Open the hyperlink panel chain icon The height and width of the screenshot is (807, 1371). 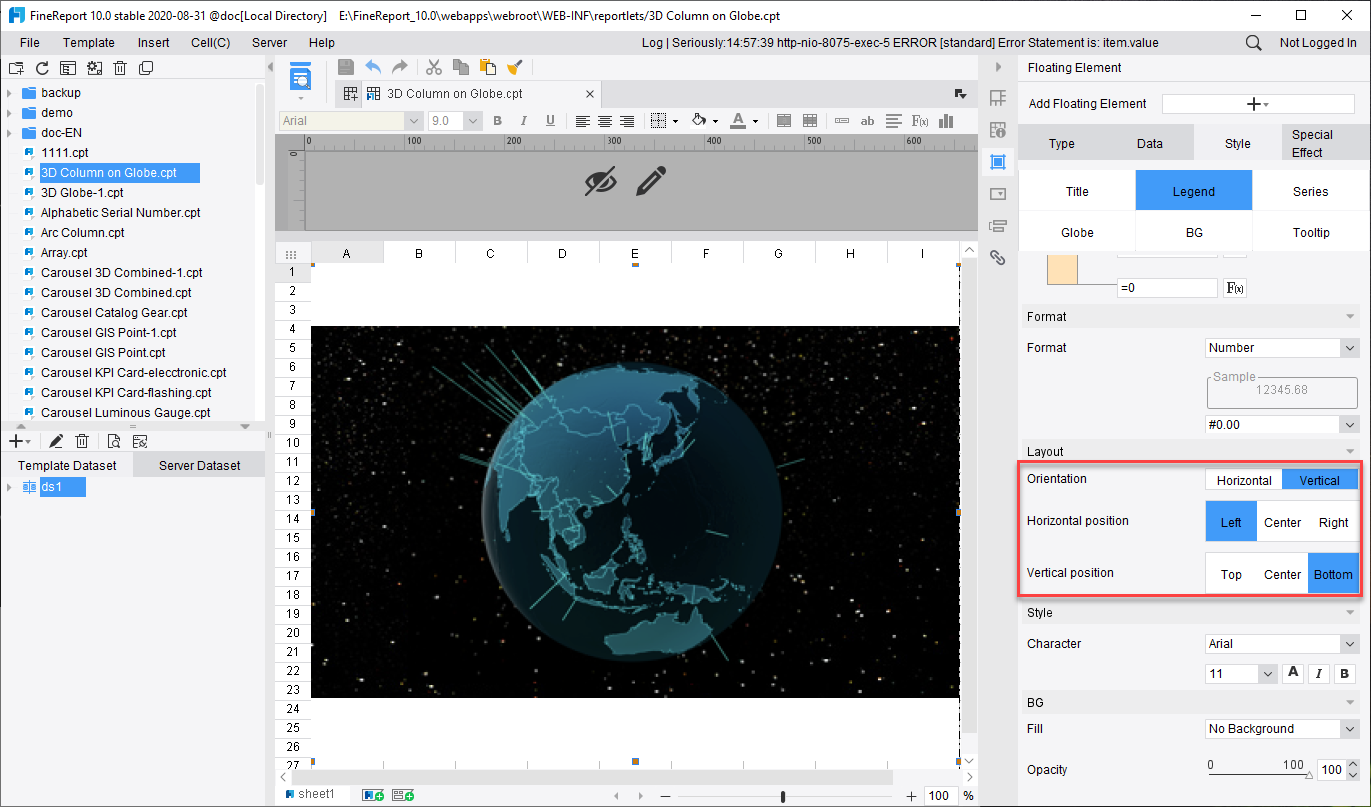coord(997,257)
